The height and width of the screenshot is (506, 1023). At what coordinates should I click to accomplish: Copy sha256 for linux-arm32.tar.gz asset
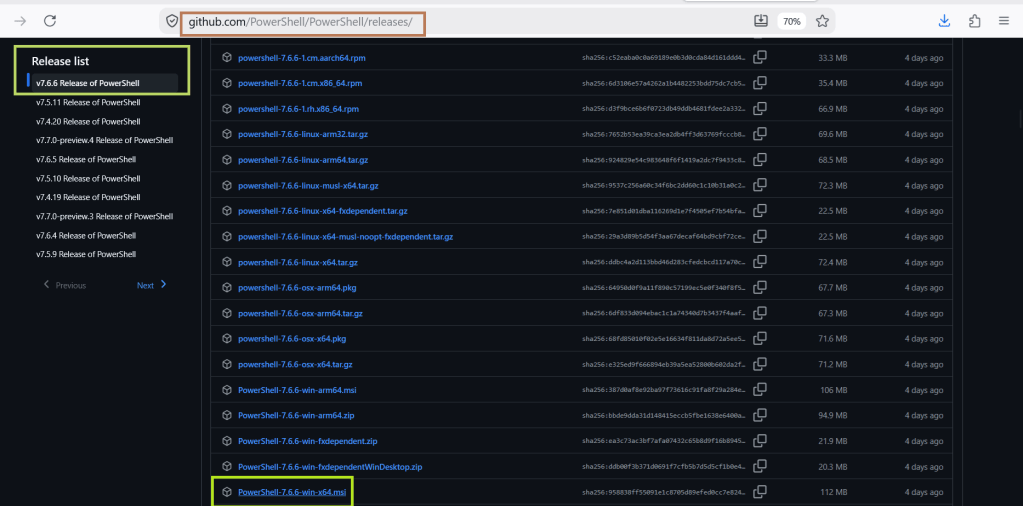[759, 134]
